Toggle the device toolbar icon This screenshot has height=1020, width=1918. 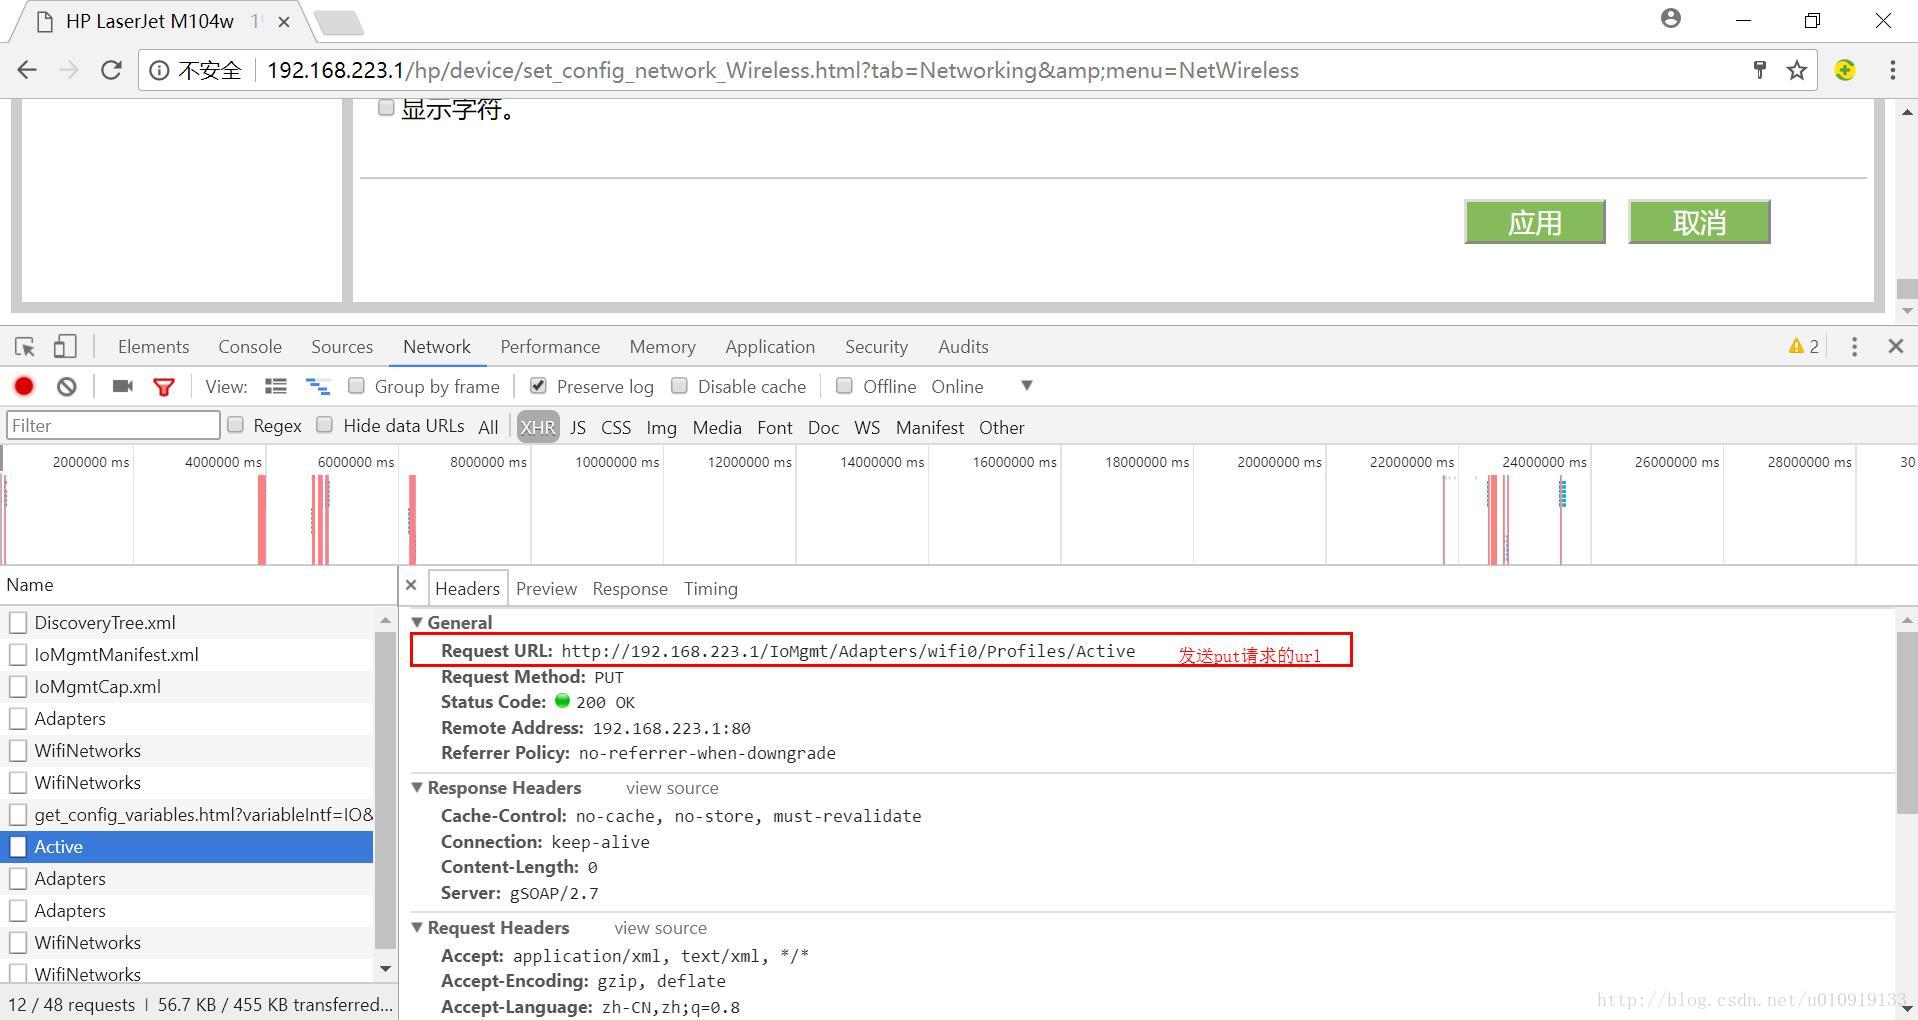pyautogui.click(x=64, y=347)
